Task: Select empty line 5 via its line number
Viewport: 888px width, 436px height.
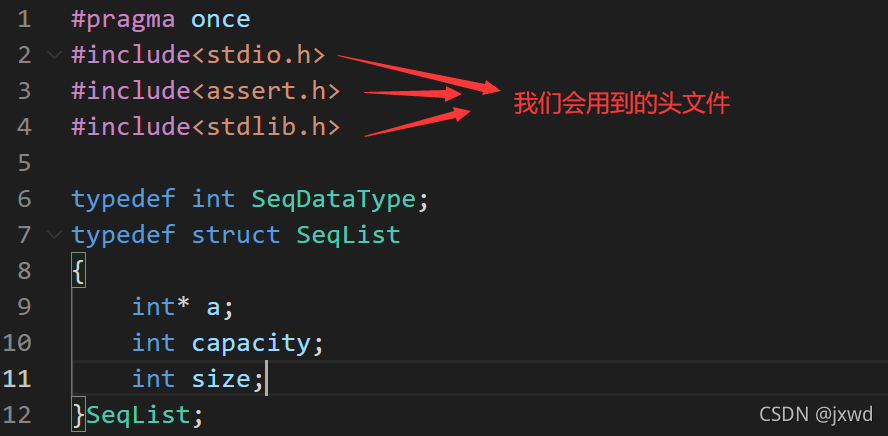Action: [x=24, y=163]
